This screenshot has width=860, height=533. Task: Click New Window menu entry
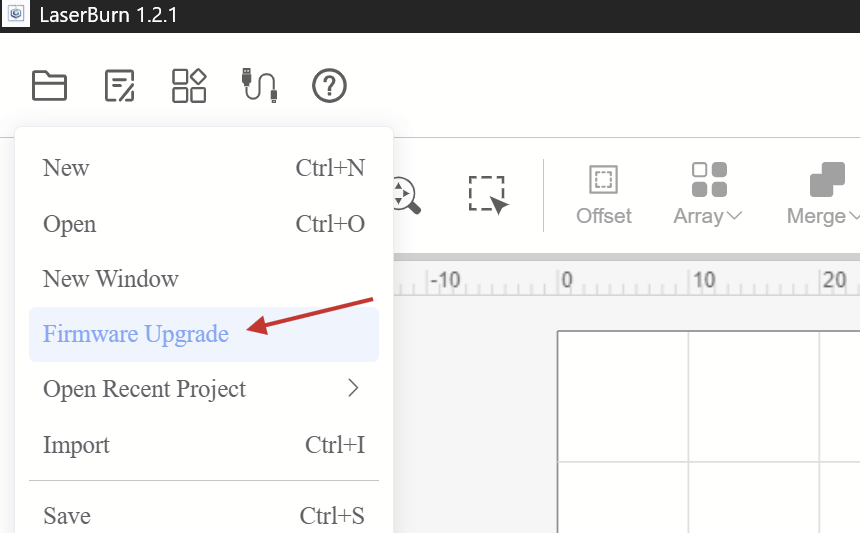[x=111, y=278]
